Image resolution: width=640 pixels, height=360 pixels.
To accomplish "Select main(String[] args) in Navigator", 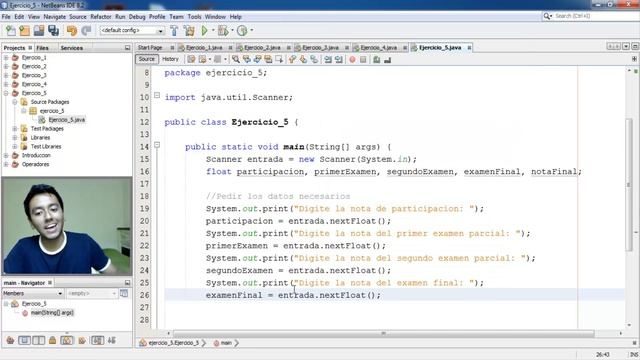I will (x=52, y=313).
